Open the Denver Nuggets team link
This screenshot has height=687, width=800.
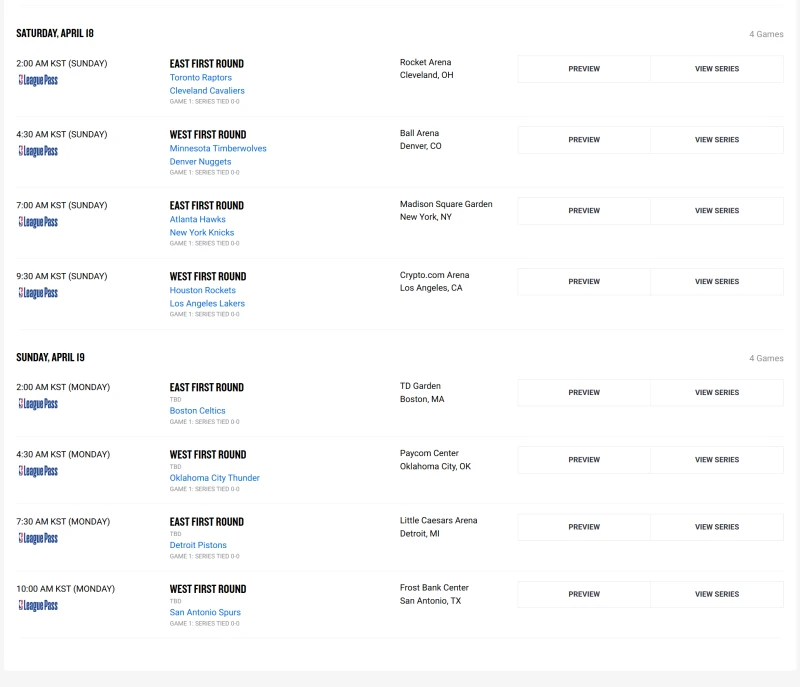201,162
